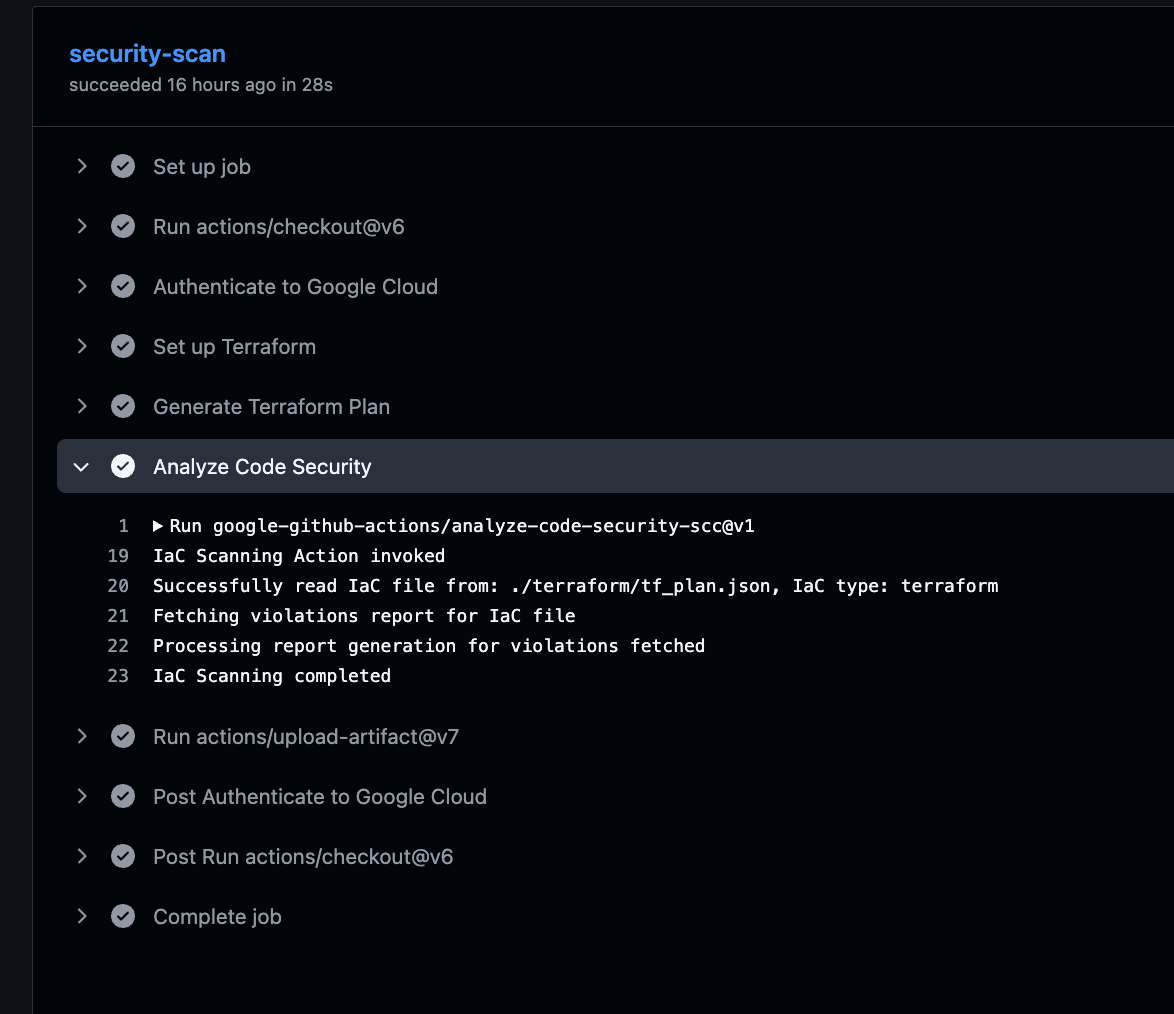Open the security-scan job title link
The image size is (1174, 1014).
147,54
